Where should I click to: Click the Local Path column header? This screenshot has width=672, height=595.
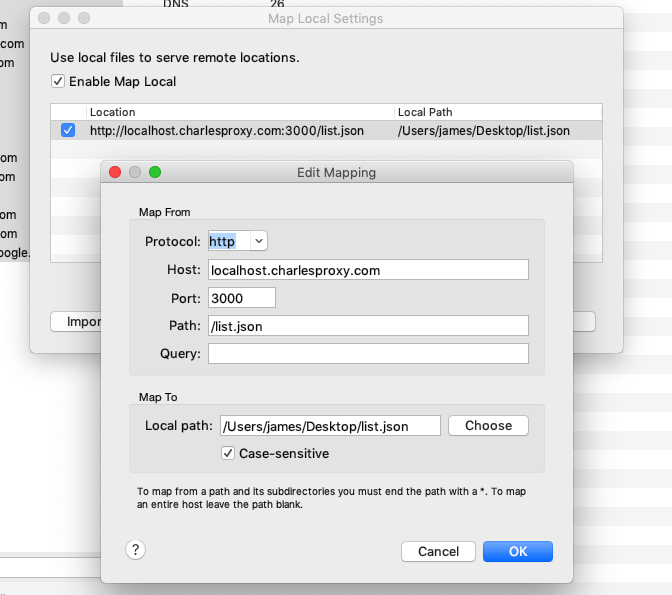498,112
